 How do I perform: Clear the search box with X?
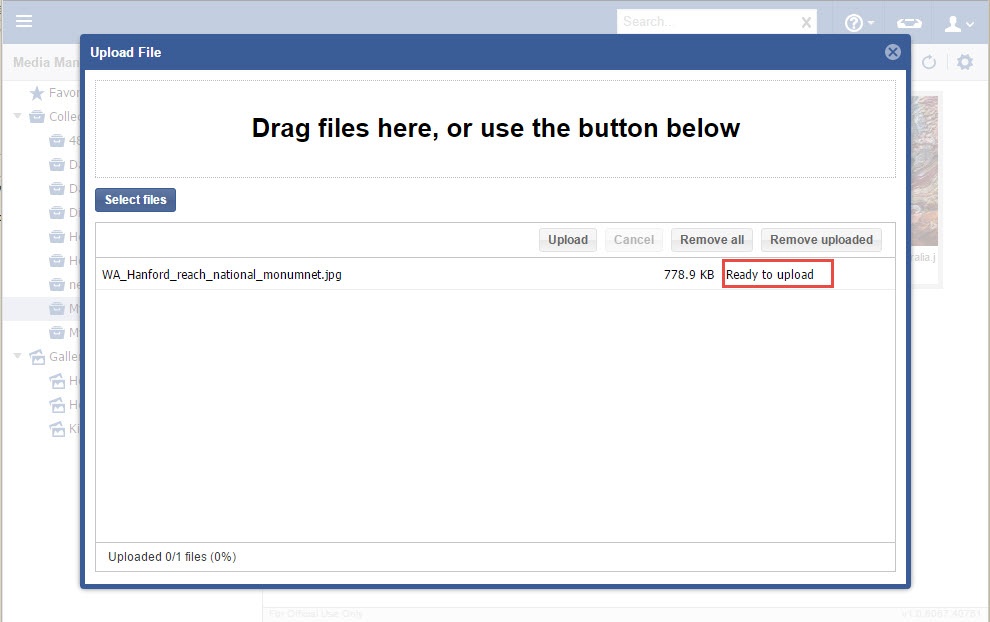click(x=806, y=22)
